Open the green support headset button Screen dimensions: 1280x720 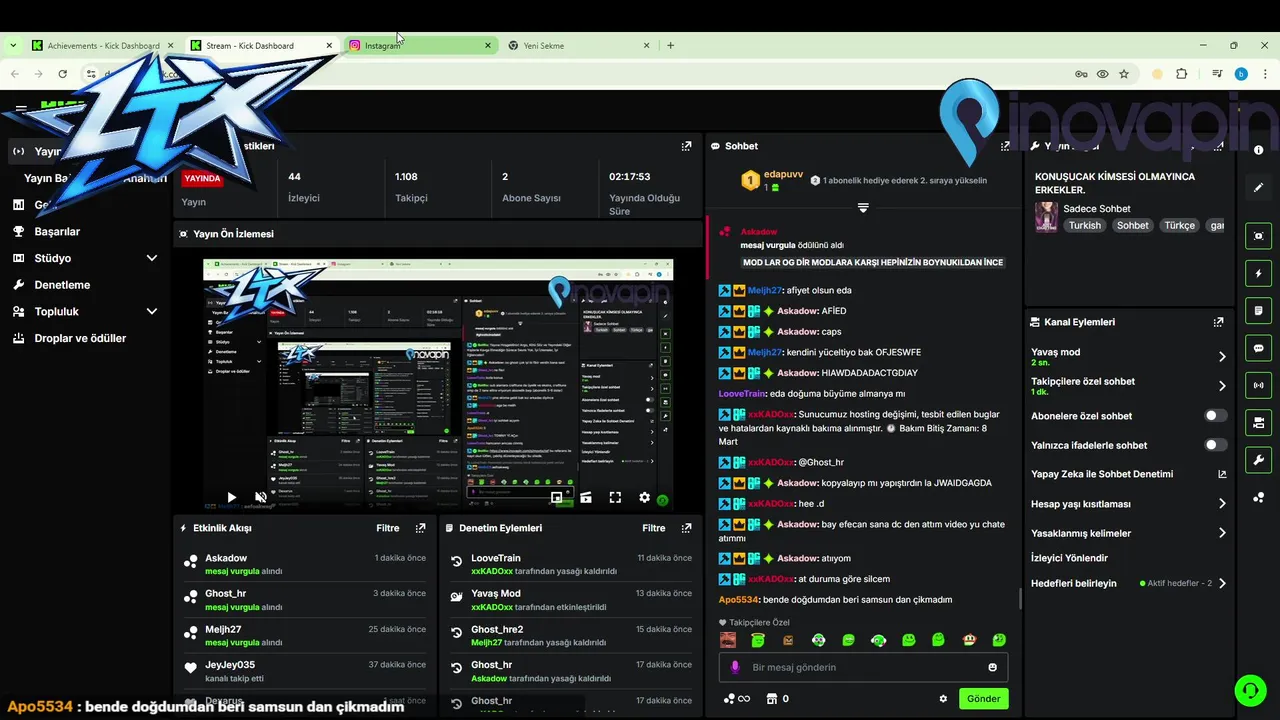(1249, 690)
